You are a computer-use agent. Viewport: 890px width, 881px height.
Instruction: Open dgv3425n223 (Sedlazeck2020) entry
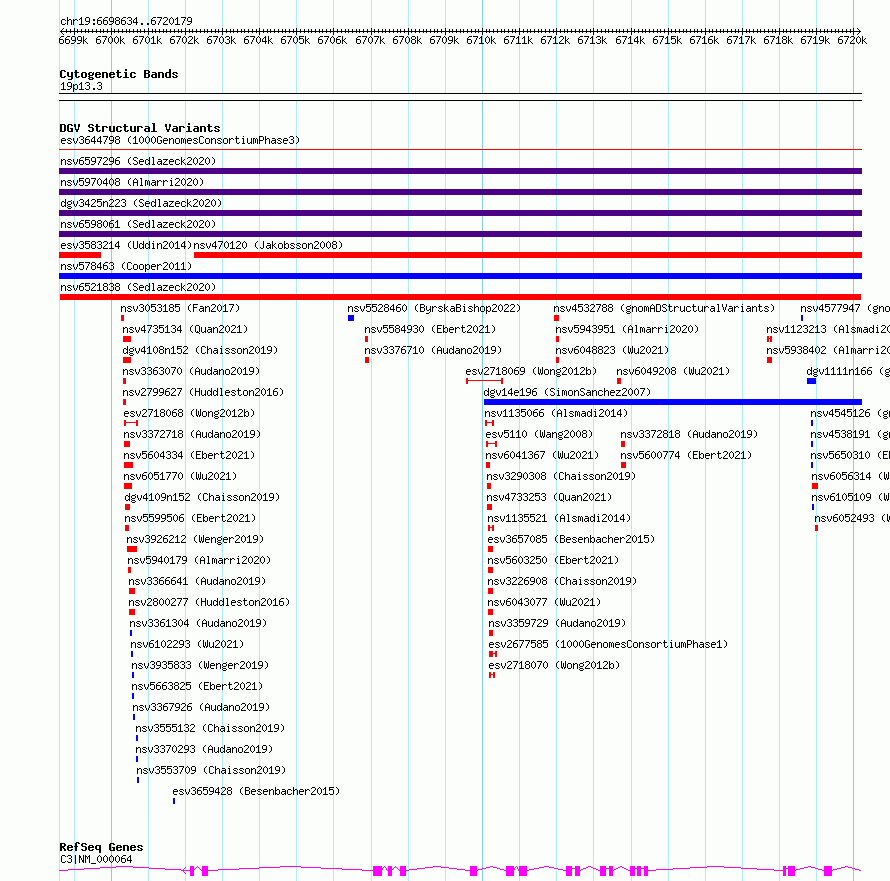click(x=141, y=203)
